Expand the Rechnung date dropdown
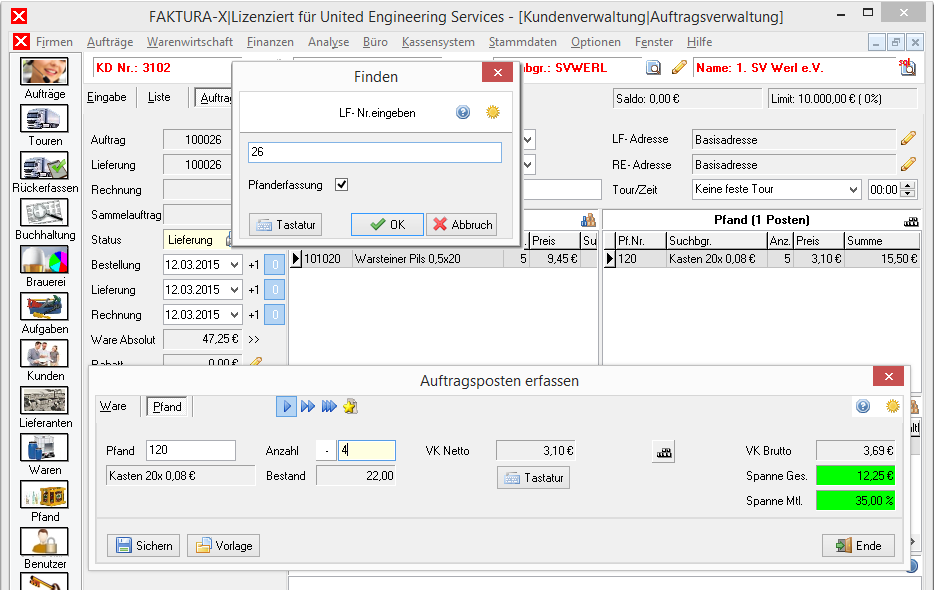The image size is (934, 590). 235,315
